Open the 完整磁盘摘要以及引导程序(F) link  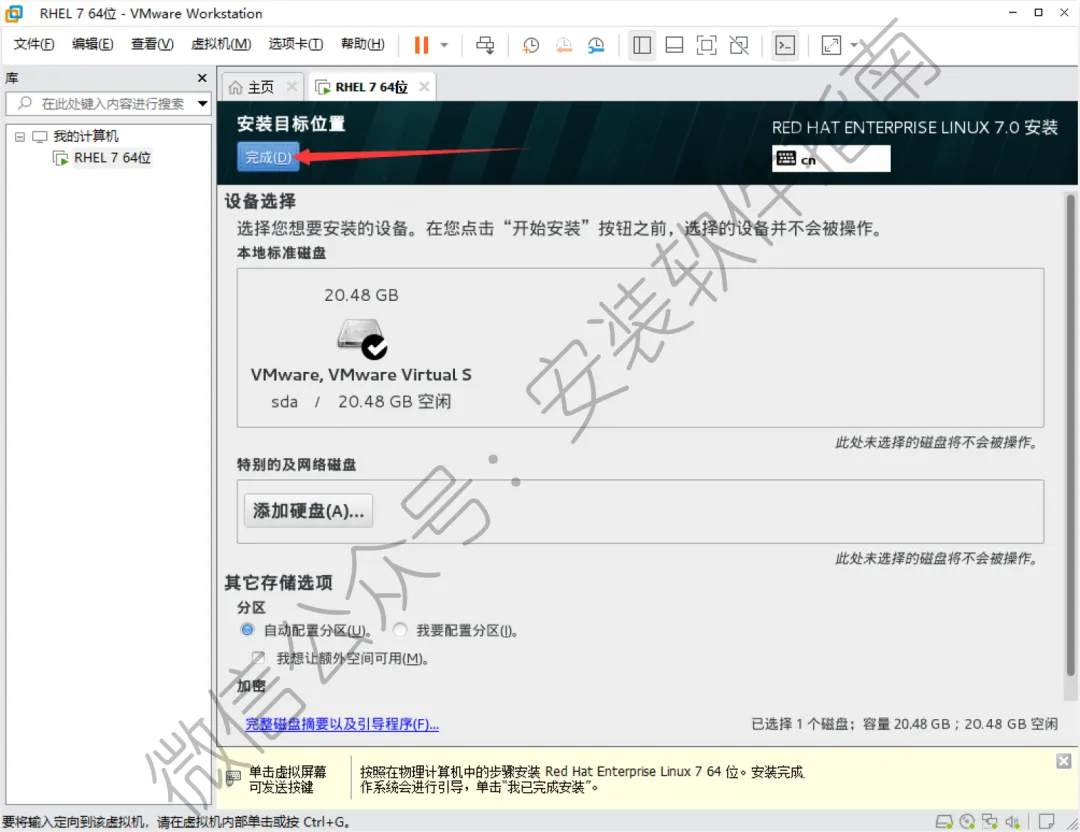click(x=342, y=724)
